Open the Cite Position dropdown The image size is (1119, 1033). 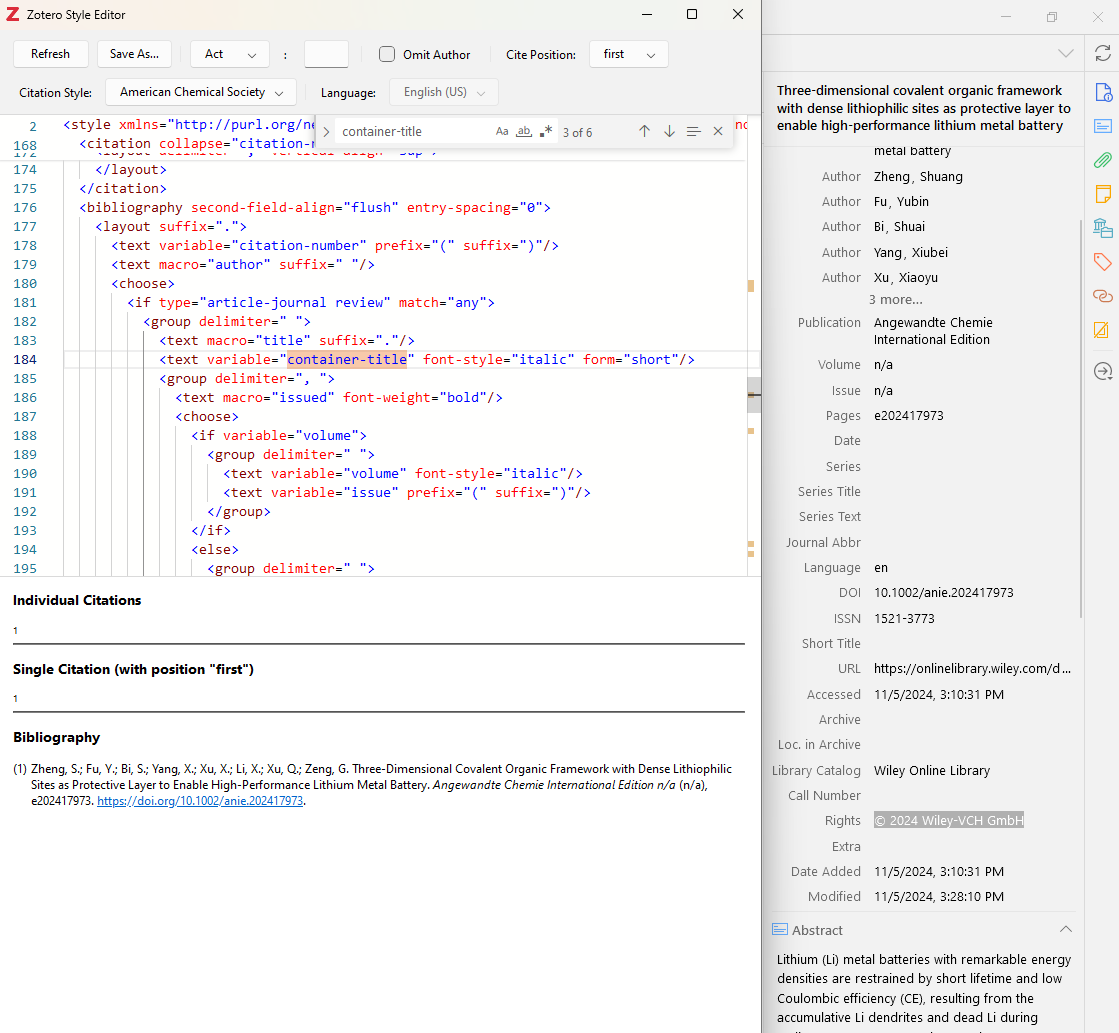[x=629, y=54]
